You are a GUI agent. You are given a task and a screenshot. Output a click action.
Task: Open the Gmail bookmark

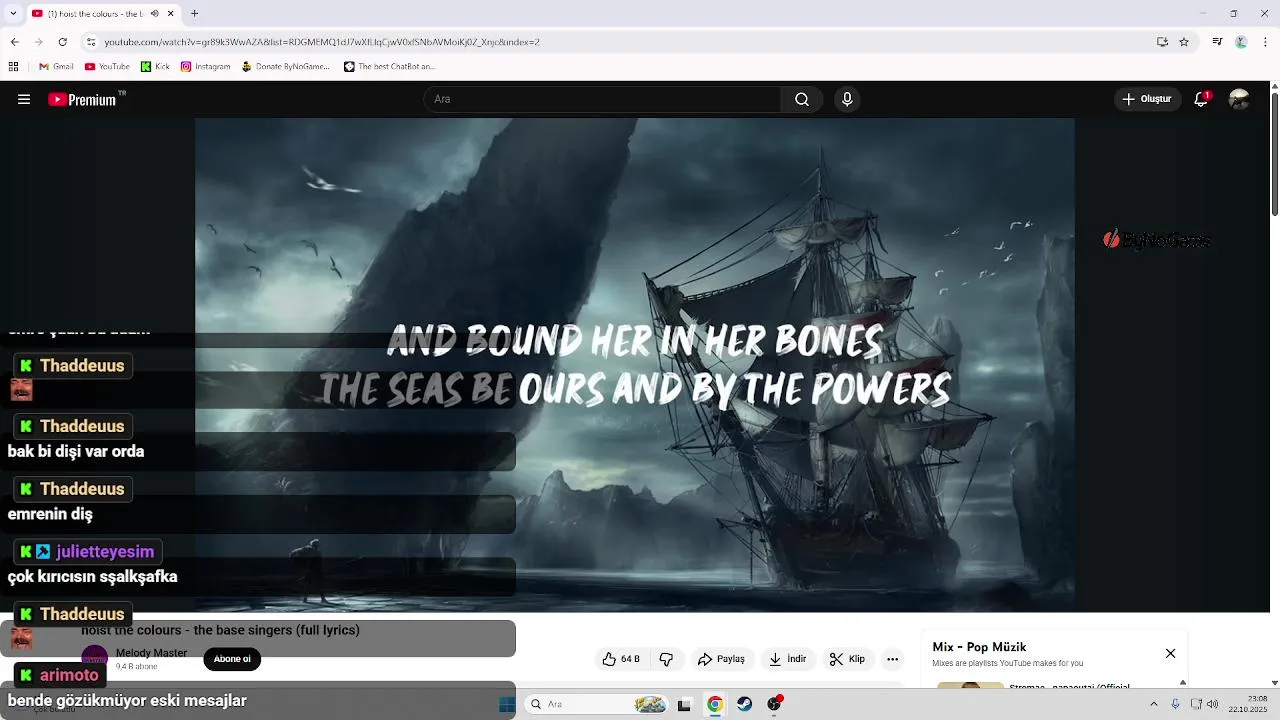click(x=56, y=67)
